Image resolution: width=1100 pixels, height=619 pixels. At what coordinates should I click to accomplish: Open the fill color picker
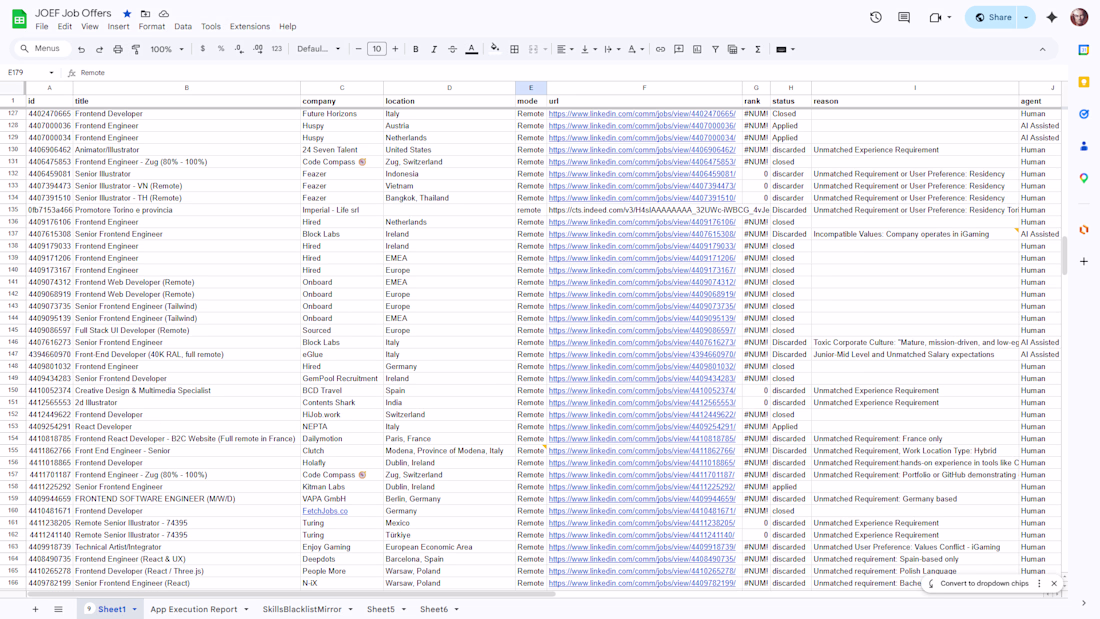pyautogui.click(x=495, y=49)
